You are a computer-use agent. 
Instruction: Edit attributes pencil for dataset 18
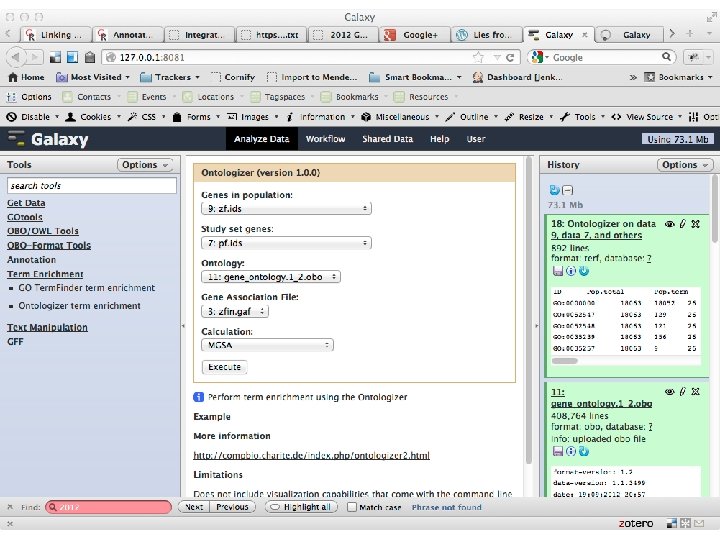(x=683, y=224)
